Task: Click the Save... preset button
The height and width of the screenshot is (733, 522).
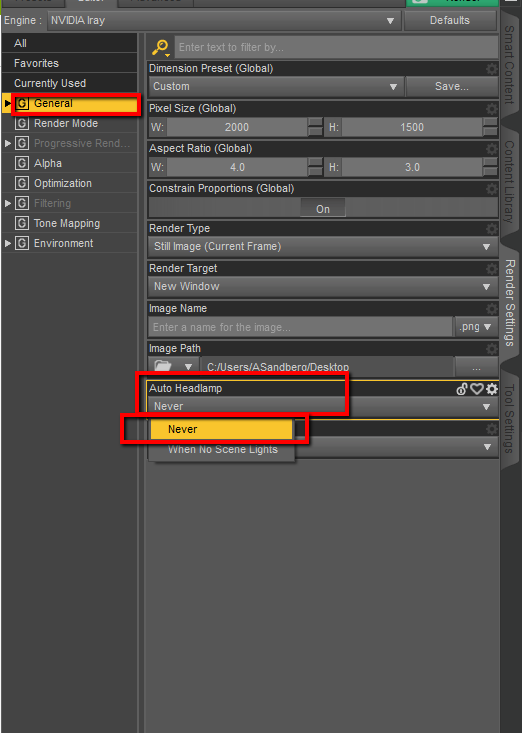Action: click(x=451, y=86)
